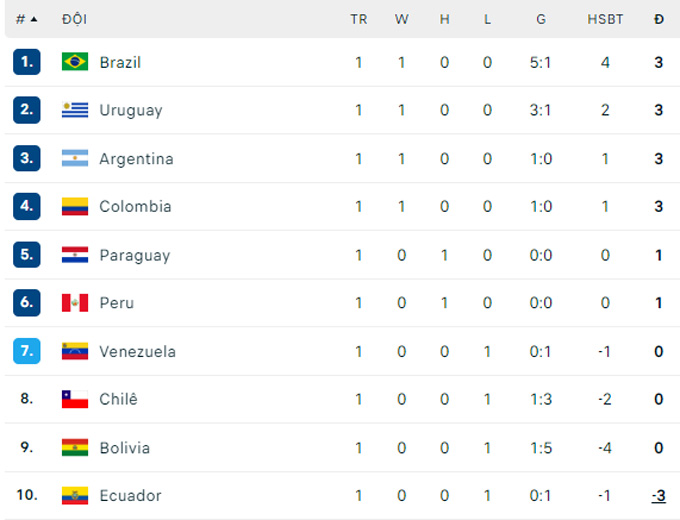Click the Colombia flag icon
Viewport: 680px width, 520px height.
(75, 206)
